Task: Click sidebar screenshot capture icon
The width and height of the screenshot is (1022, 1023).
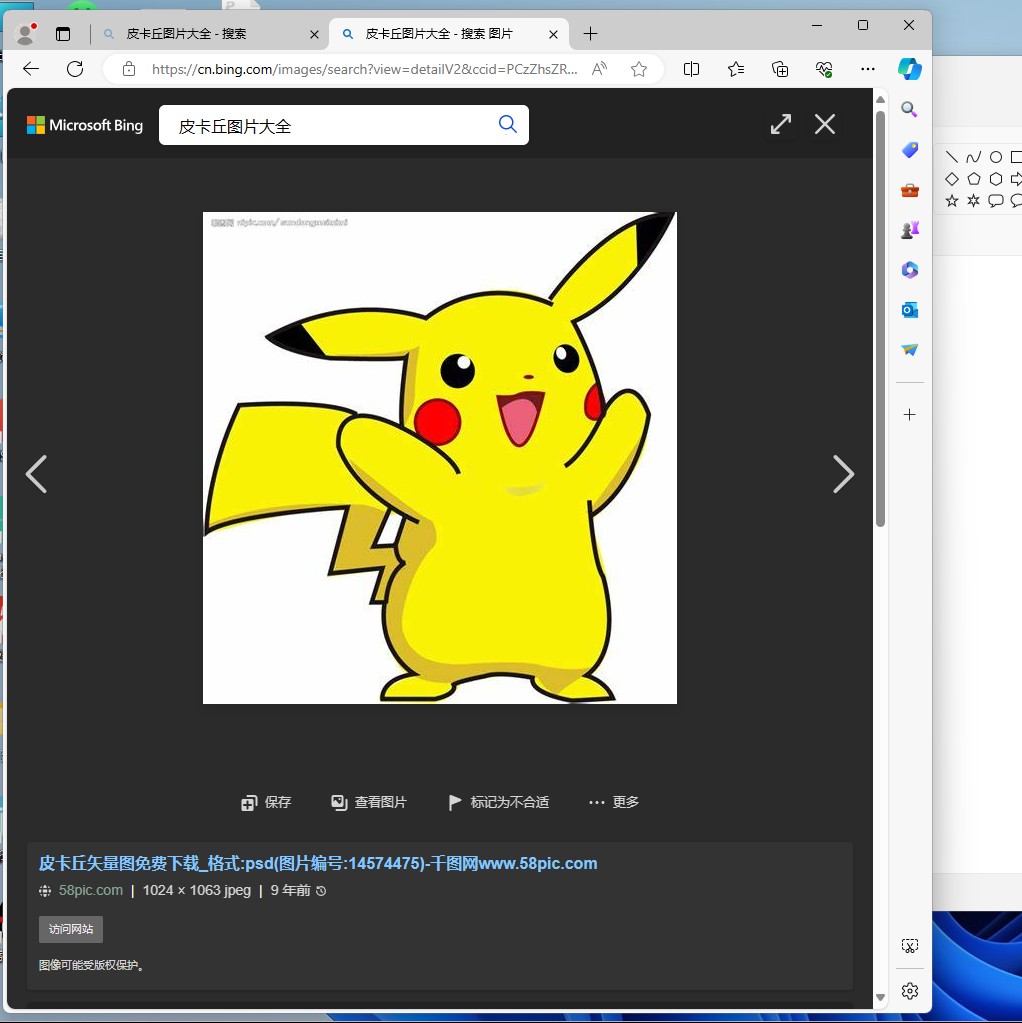Action: point(909,946)
